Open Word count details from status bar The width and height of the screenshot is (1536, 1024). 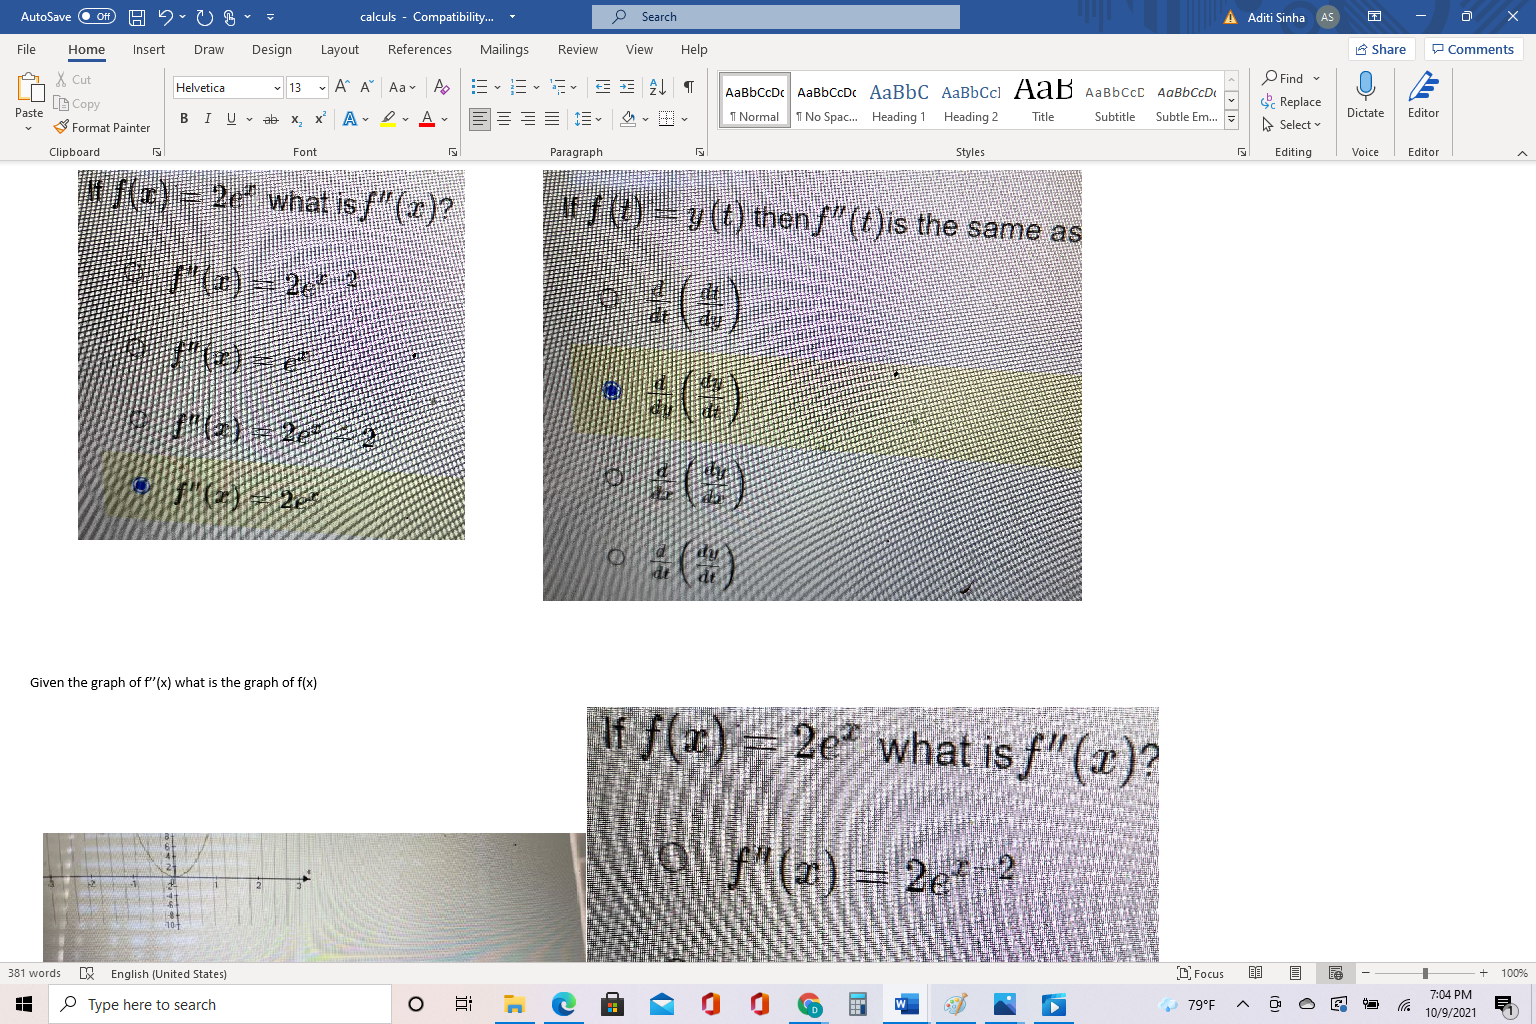(x=33, y=973)
